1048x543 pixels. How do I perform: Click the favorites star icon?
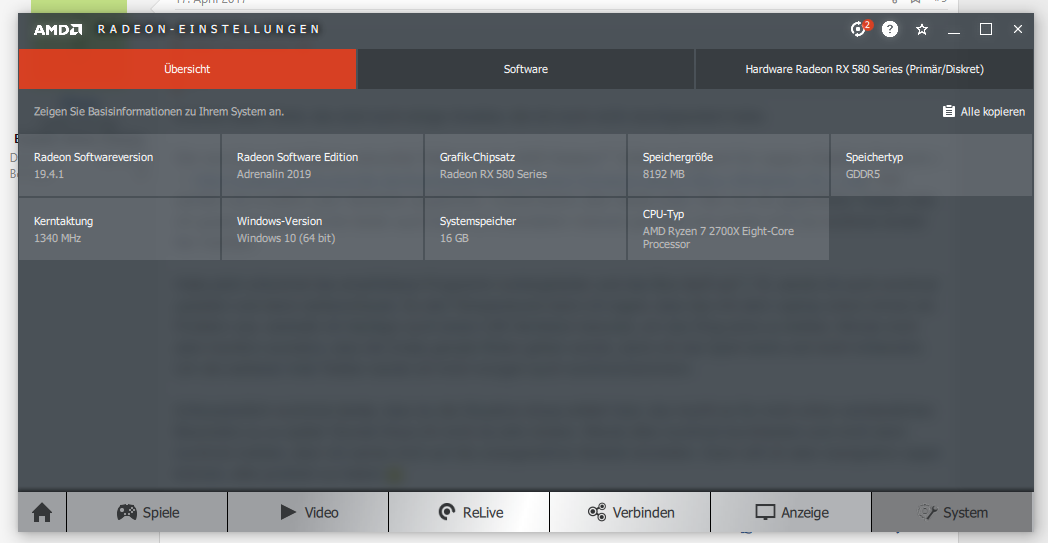coord(922,29)
